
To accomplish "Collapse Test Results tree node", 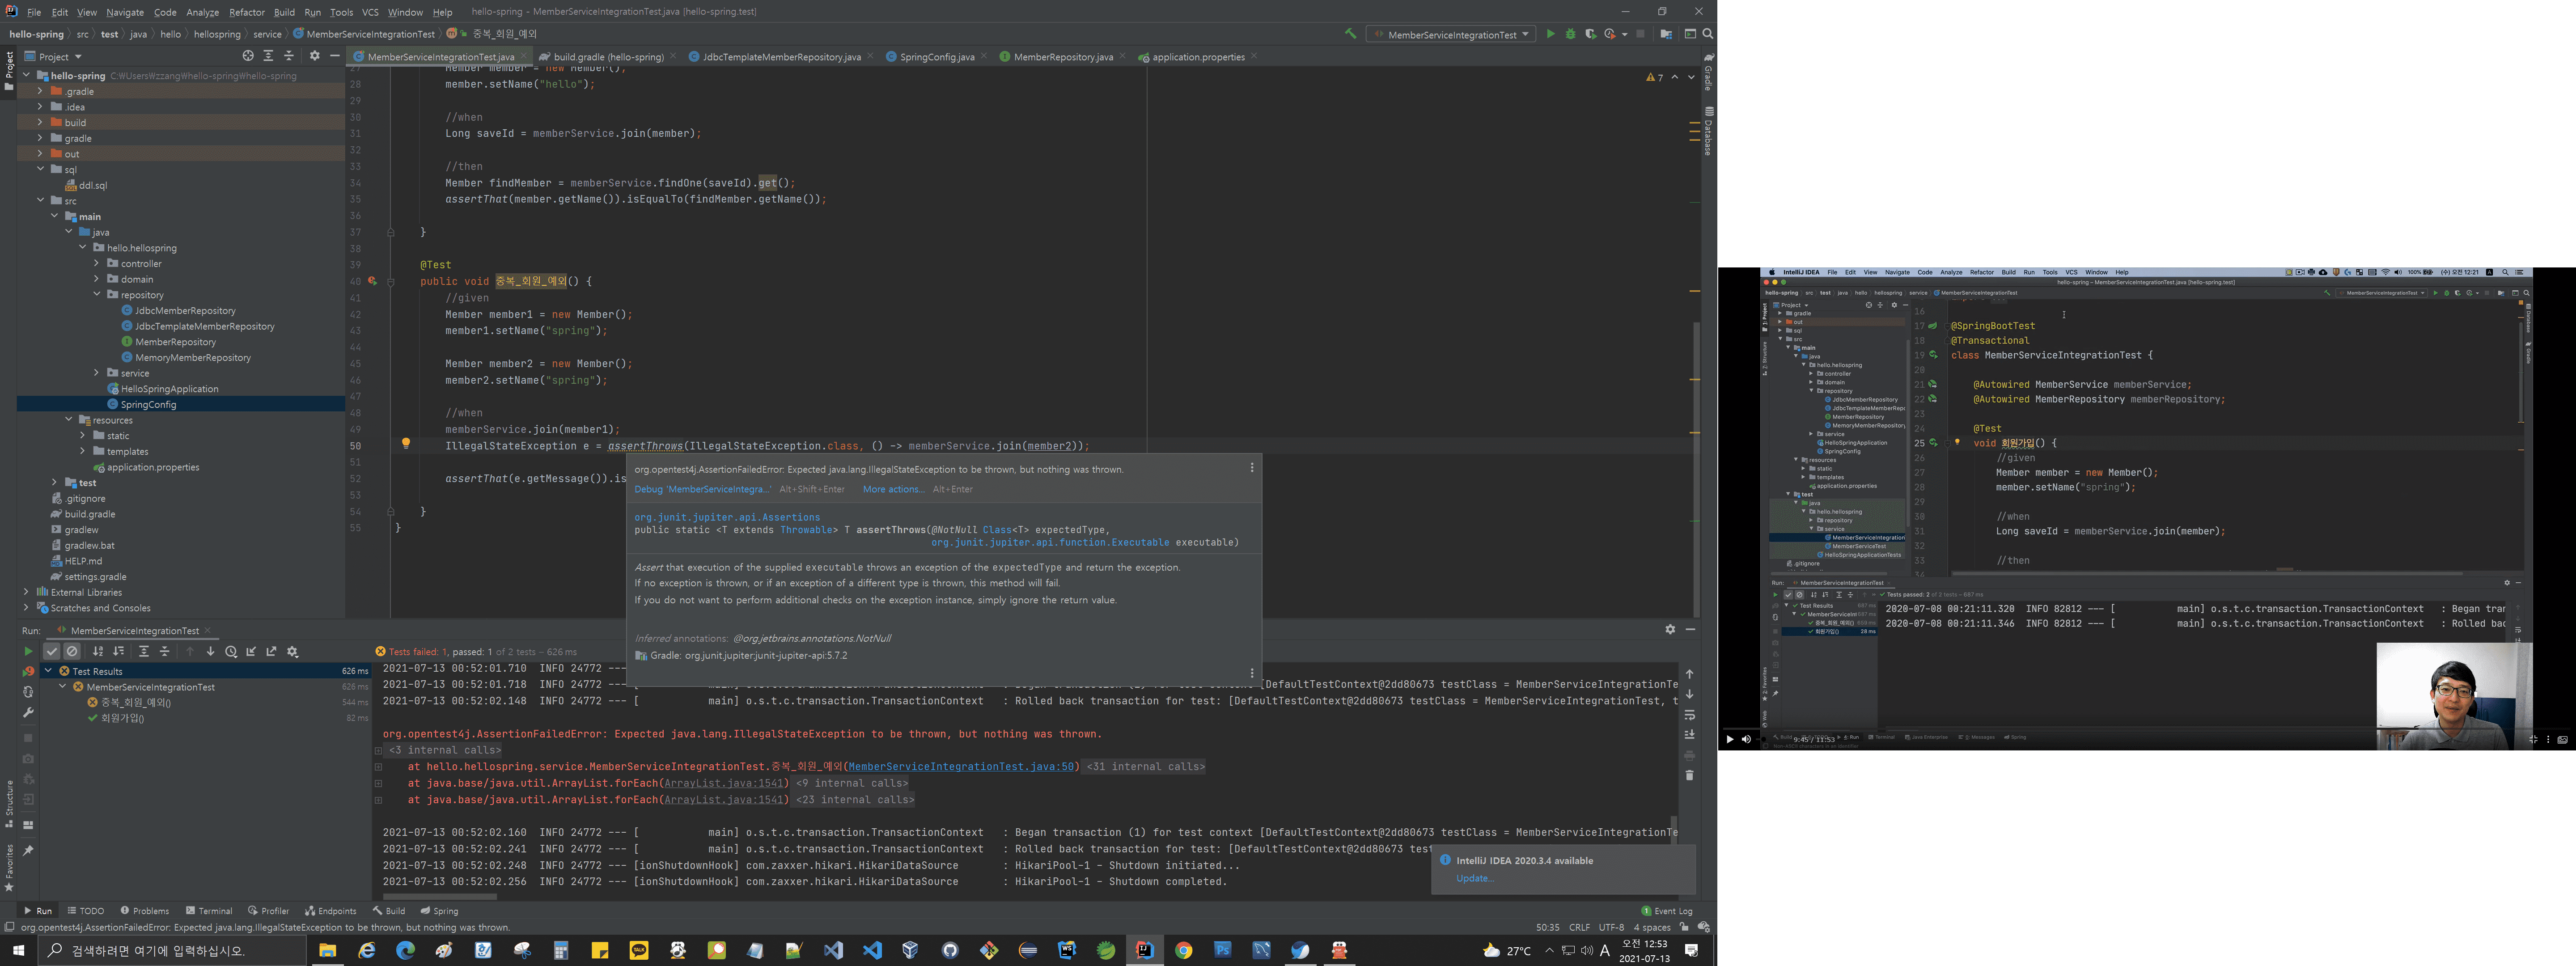I will (48, 671).
